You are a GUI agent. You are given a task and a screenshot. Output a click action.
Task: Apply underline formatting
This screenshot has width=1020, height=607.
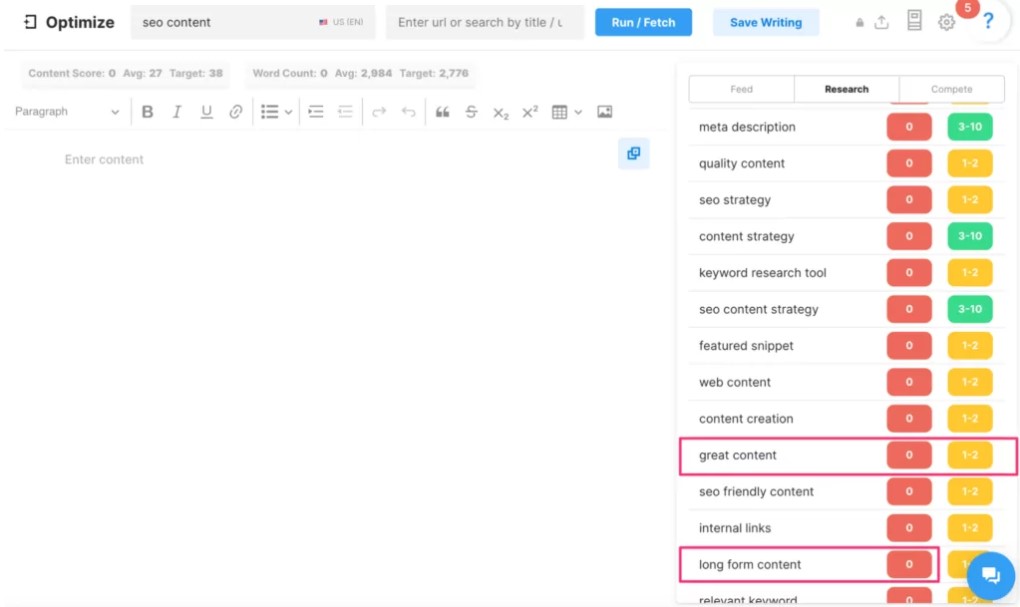click(x=206, y=111)
